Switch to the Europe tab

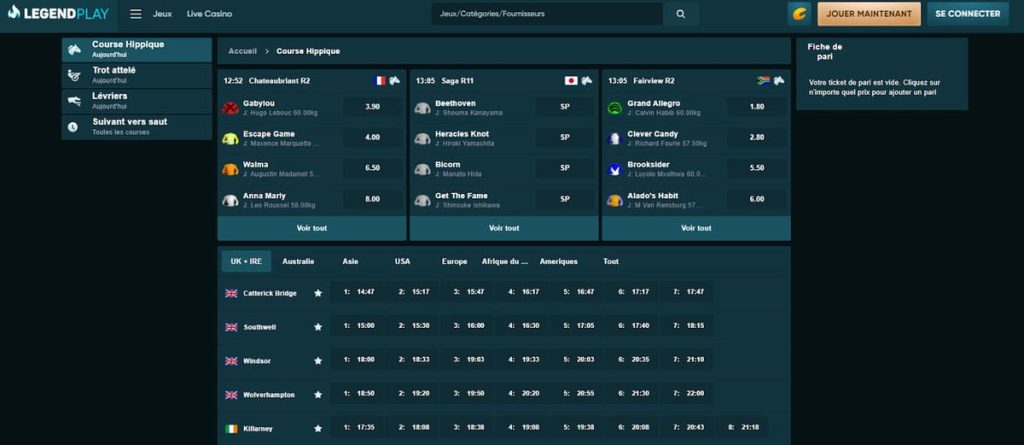[x=455, y=261]
